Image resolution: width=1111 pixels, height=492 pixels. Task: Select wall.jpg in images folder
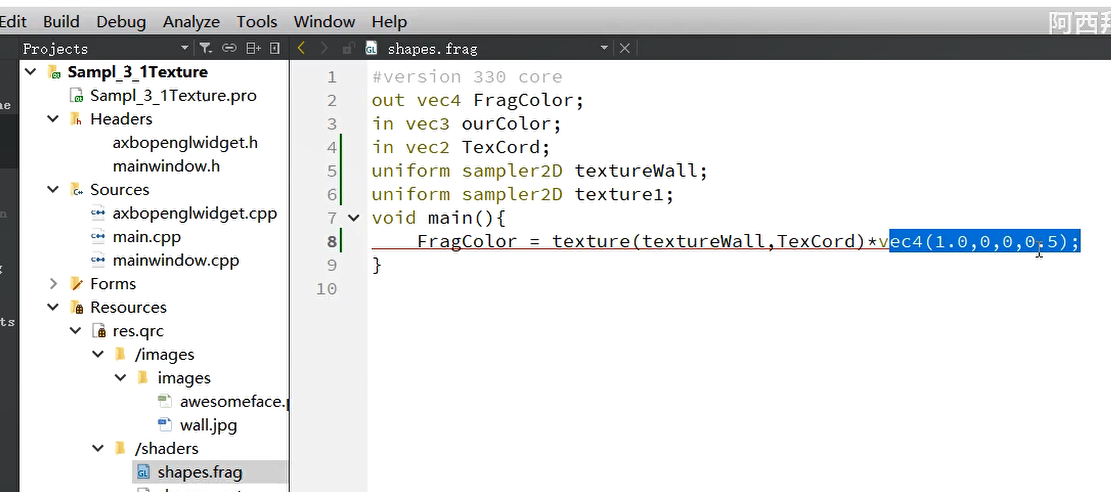pyautogui.click(x=208, y=425)
